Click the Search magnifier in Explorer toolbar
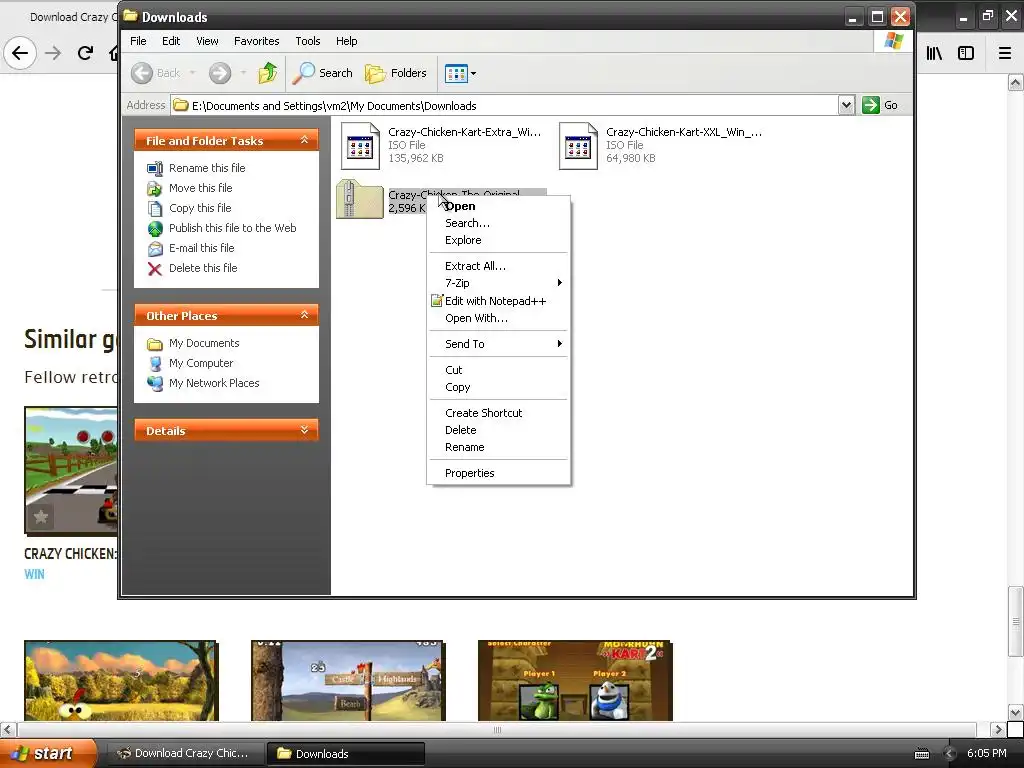Image resolution: width=1024 pixels, height=768 pixels. pos(322,73)
